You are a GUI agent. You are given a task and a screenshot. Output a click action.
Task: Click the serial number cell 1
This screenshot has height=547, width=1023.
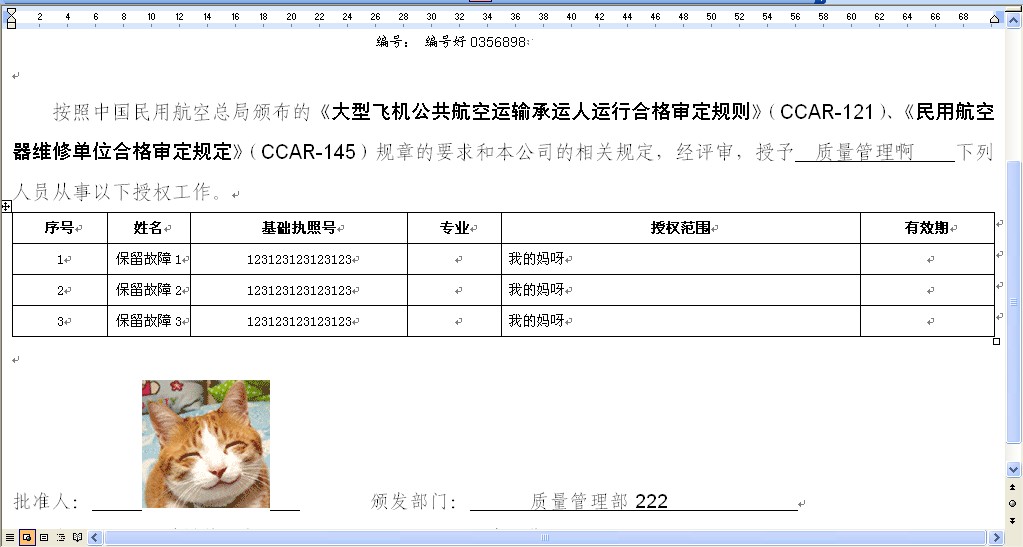60,259
